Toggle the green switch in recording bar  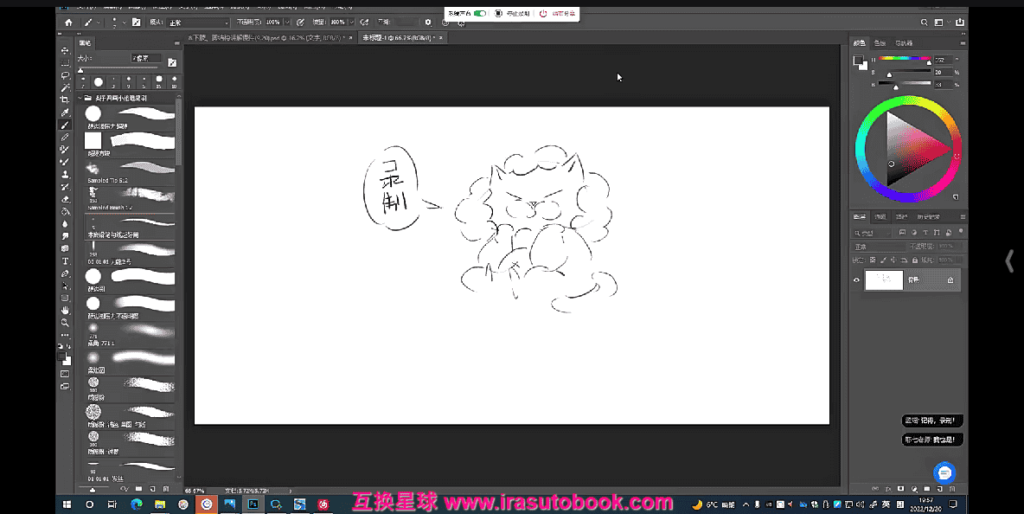[x=480, y=13]
